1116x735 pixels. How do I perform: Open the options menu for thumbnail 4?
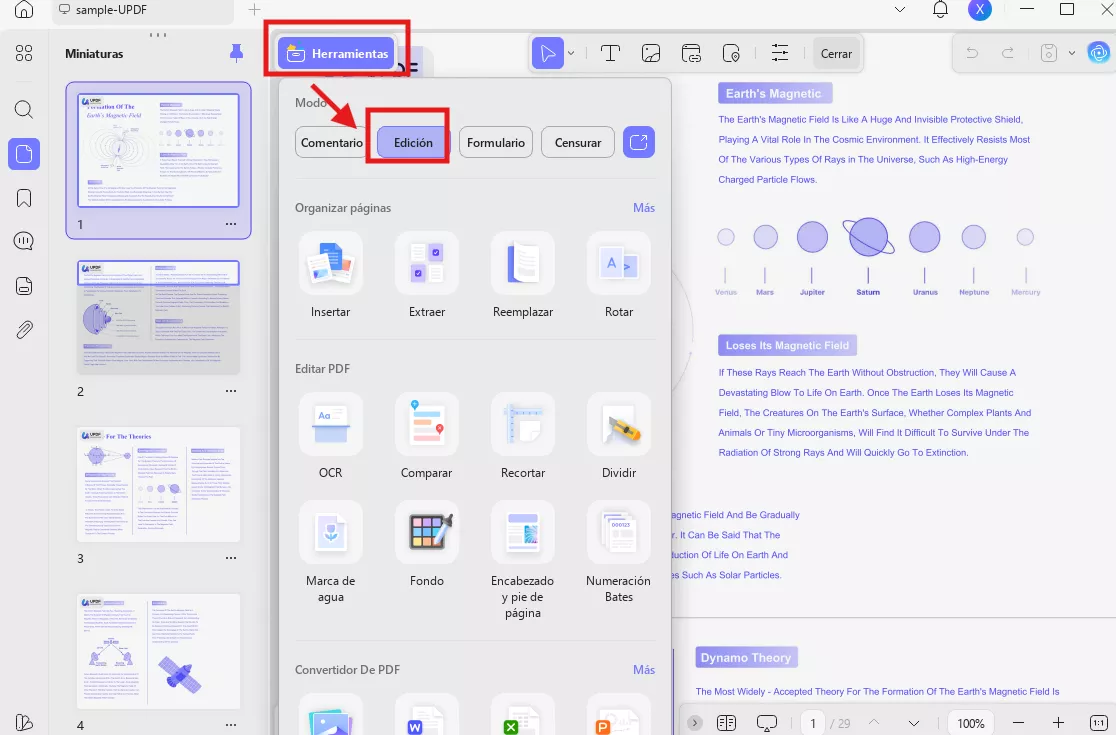pyautogui.click(x=231, y=725)
